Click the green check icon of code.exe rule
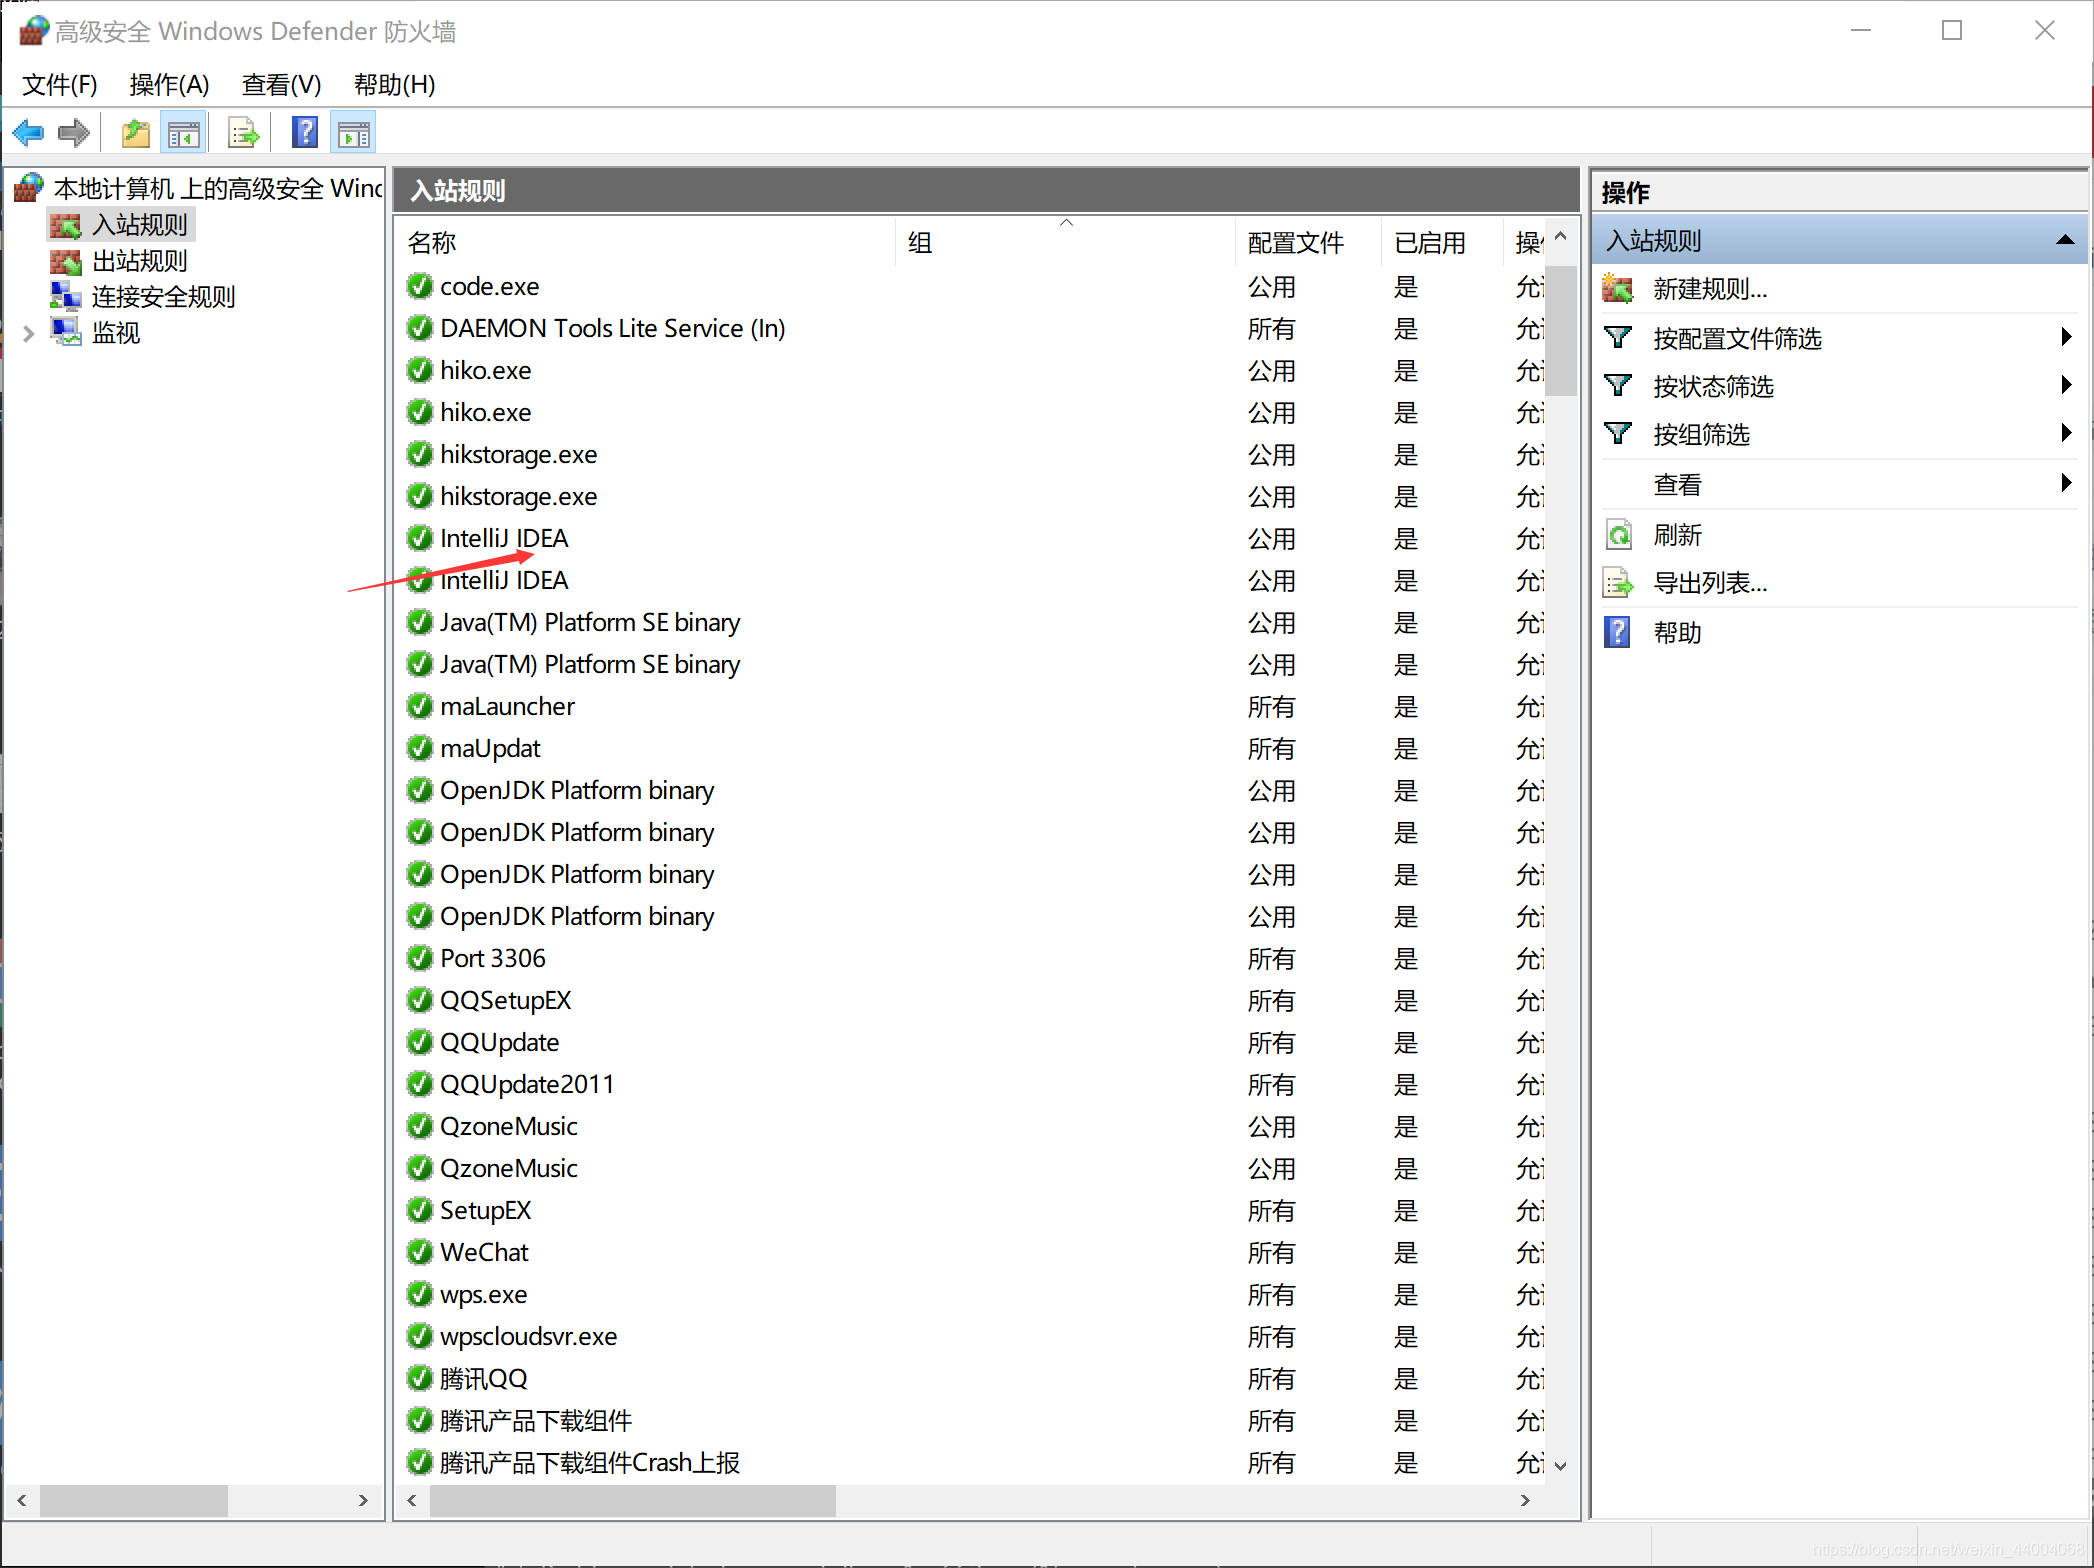Screen dimensions: 2094x1568 (420, 287)
